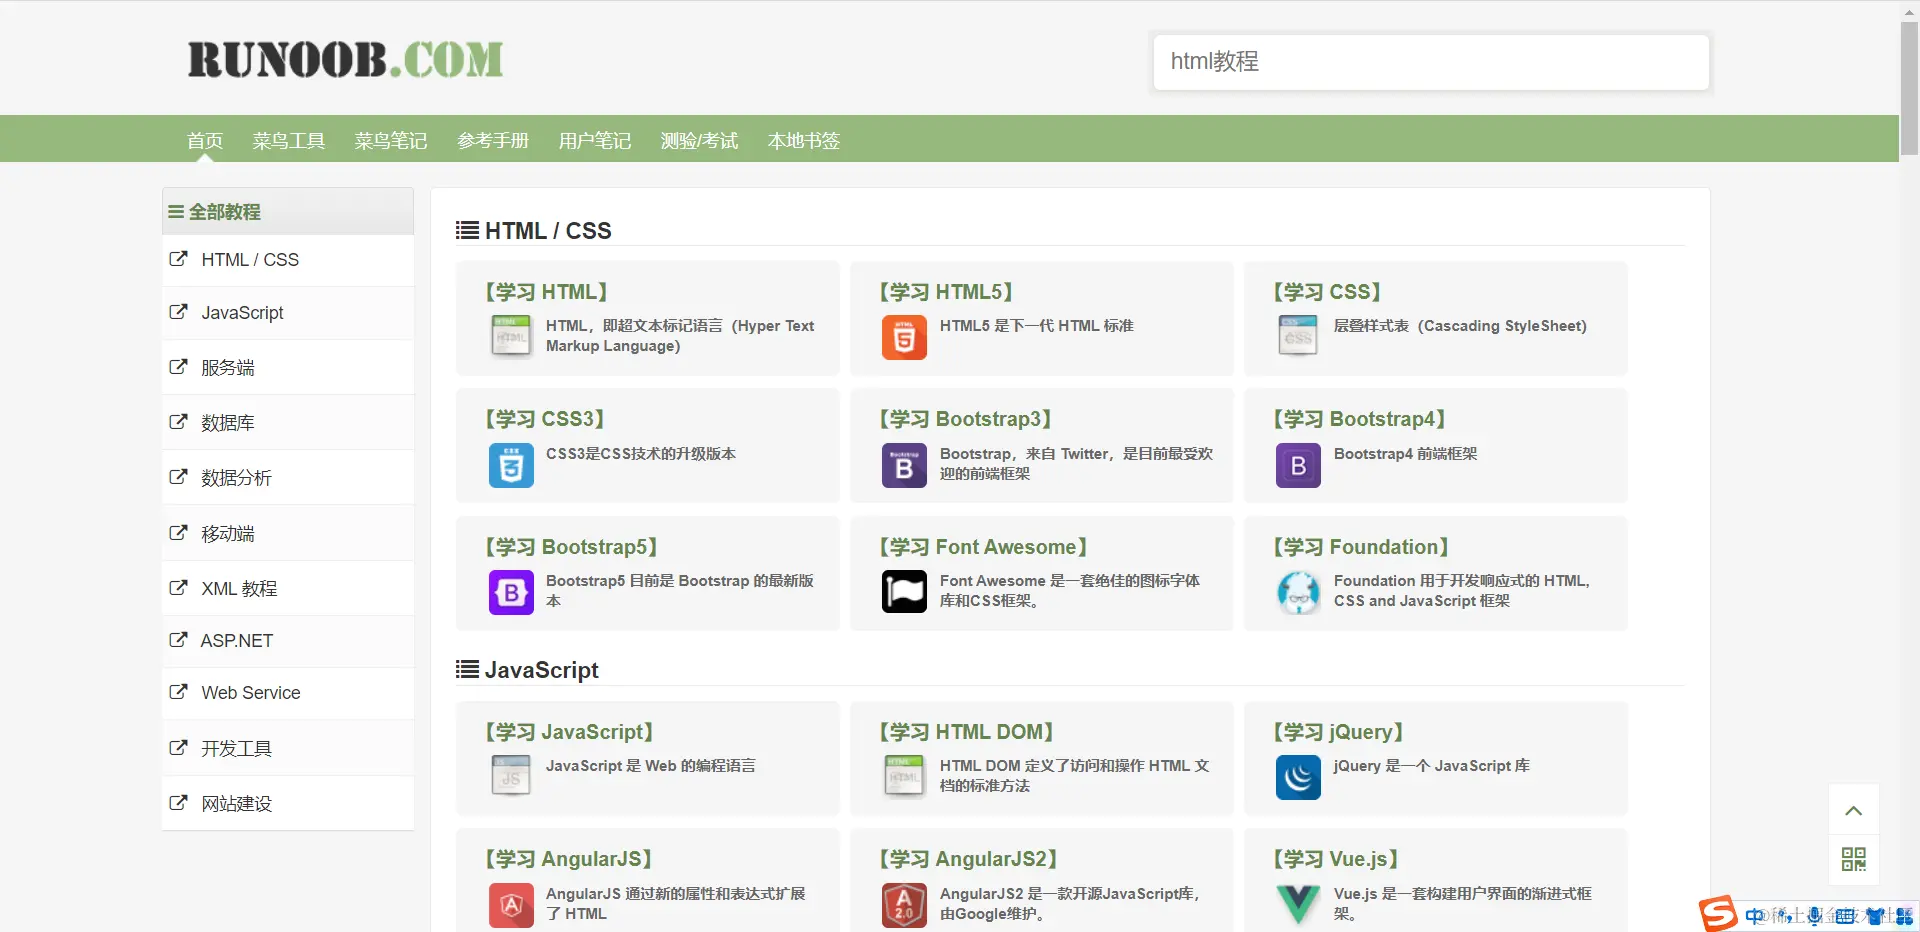This screenshot has width=1920, height=932.
Task: Open the 【学习 Vue.js】 heading link
Action: click(1335, 859)
